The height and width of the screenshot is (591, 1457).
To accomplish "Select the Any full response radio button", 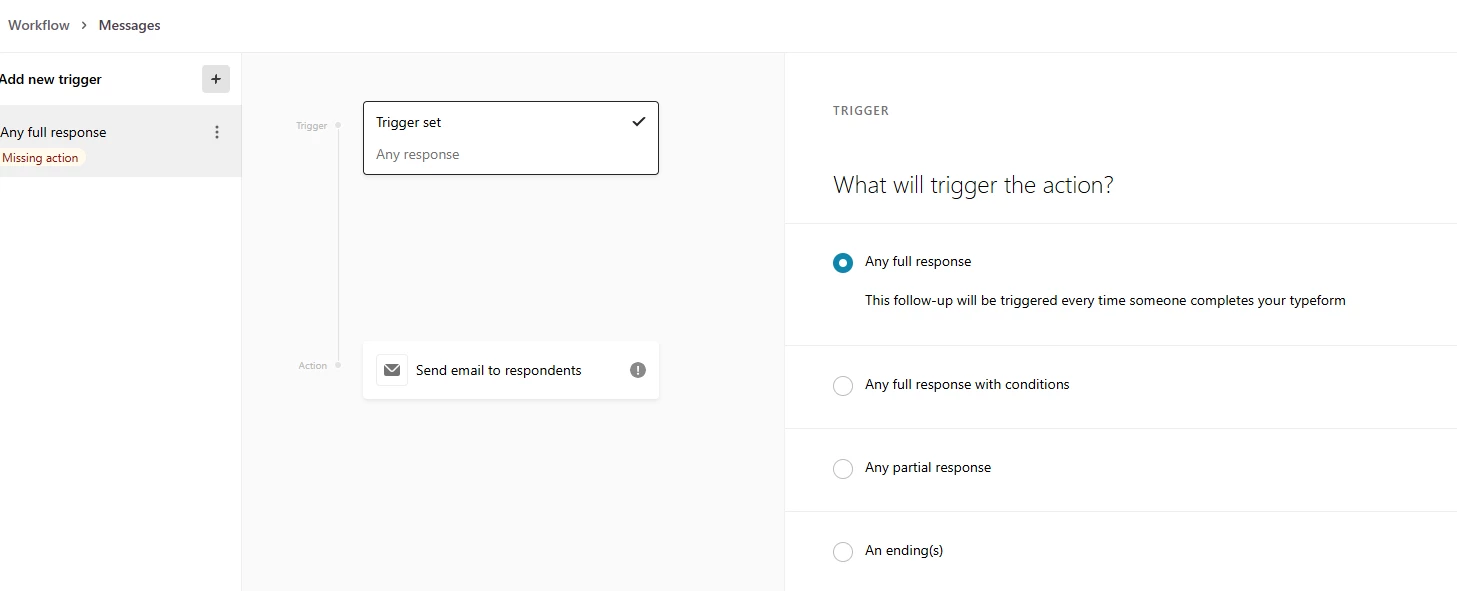I will 843,263.
